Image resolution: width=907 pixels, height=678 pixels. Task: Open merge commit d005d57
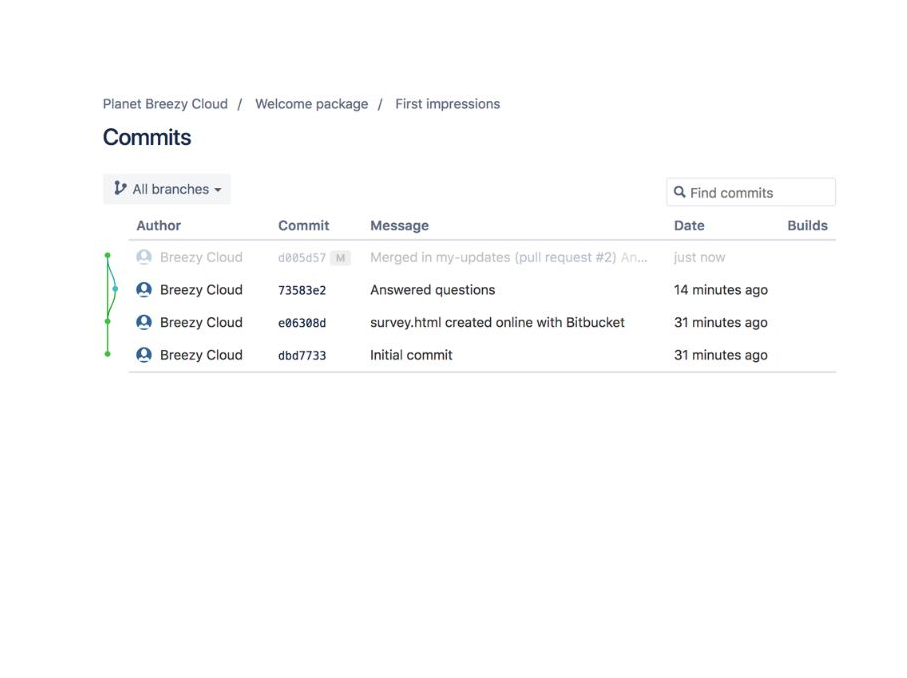(x=302, y=258)
